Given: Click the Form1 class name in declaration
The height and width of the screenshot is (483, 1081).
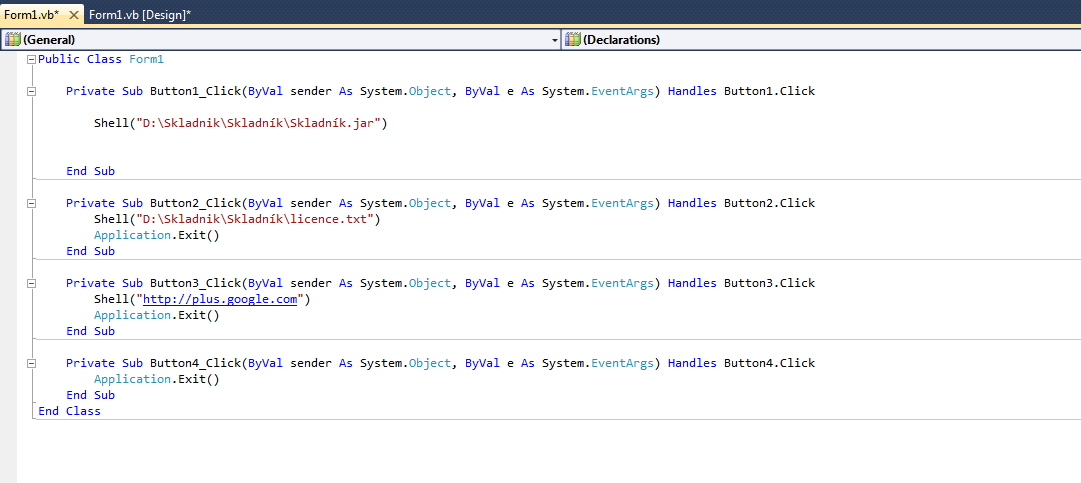Looking at the screenshot, I should pyautogui.click(x=146, y=59).
